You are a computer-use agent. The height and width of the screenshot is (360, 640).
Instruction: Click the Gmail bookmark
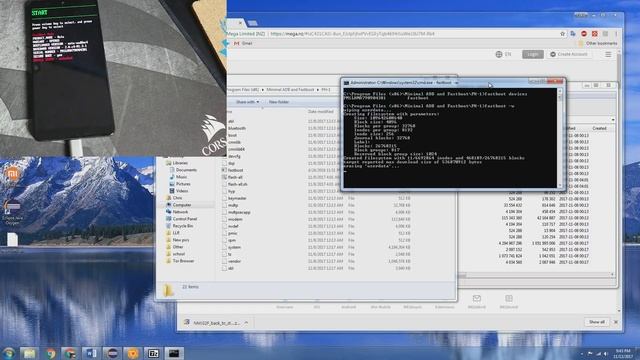click(x=243, y=43)
